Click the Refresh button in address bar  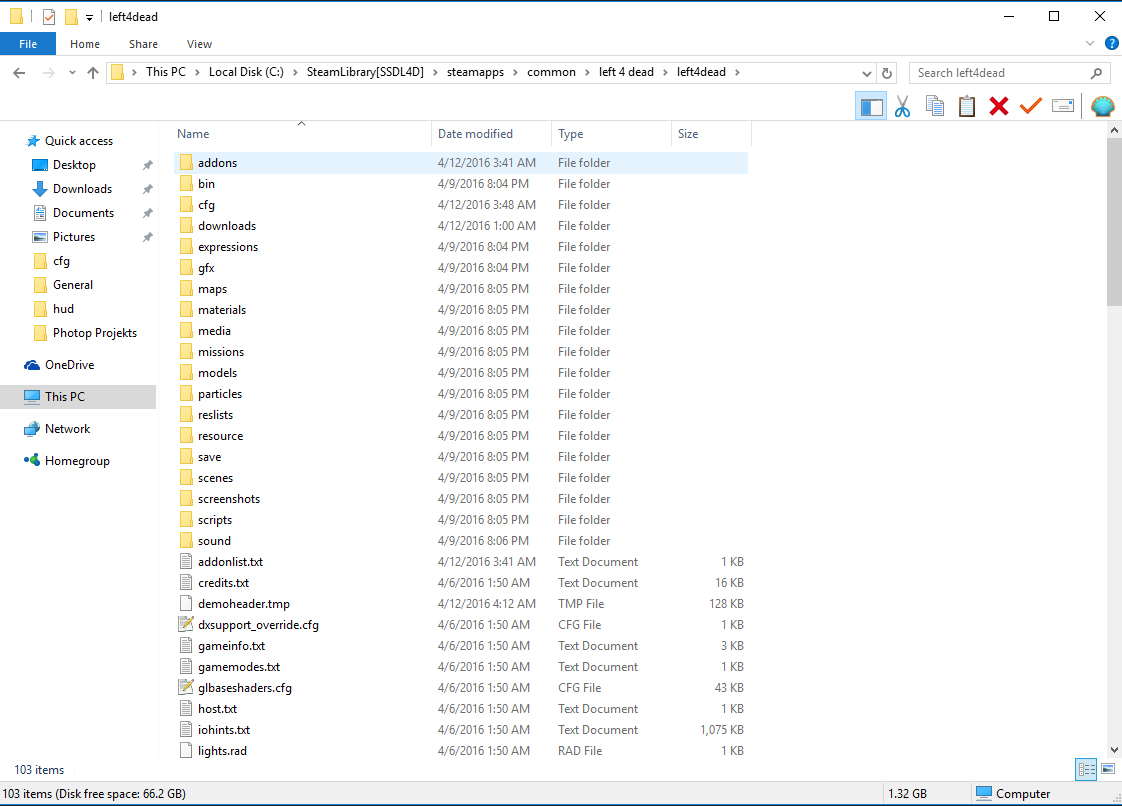887,73
